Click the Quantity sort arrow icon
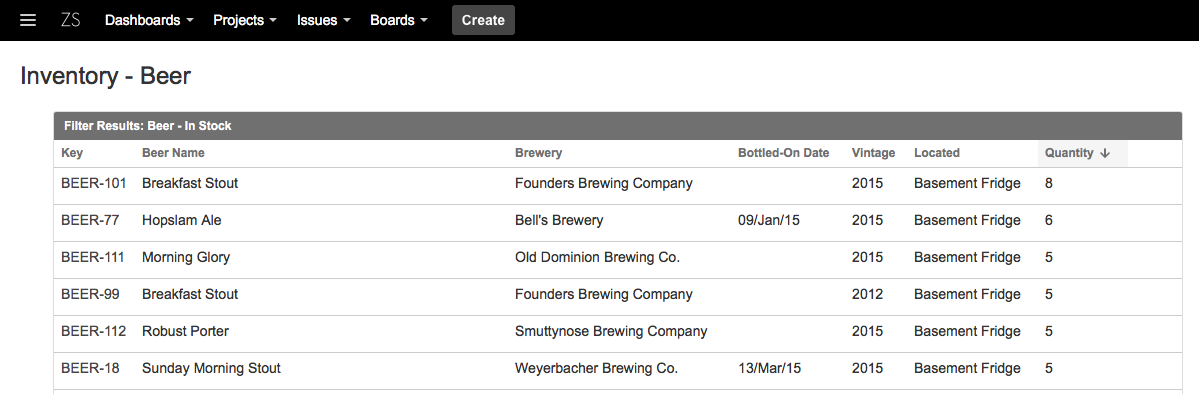Screen dimensions: 1199x394 [1104, 153]
